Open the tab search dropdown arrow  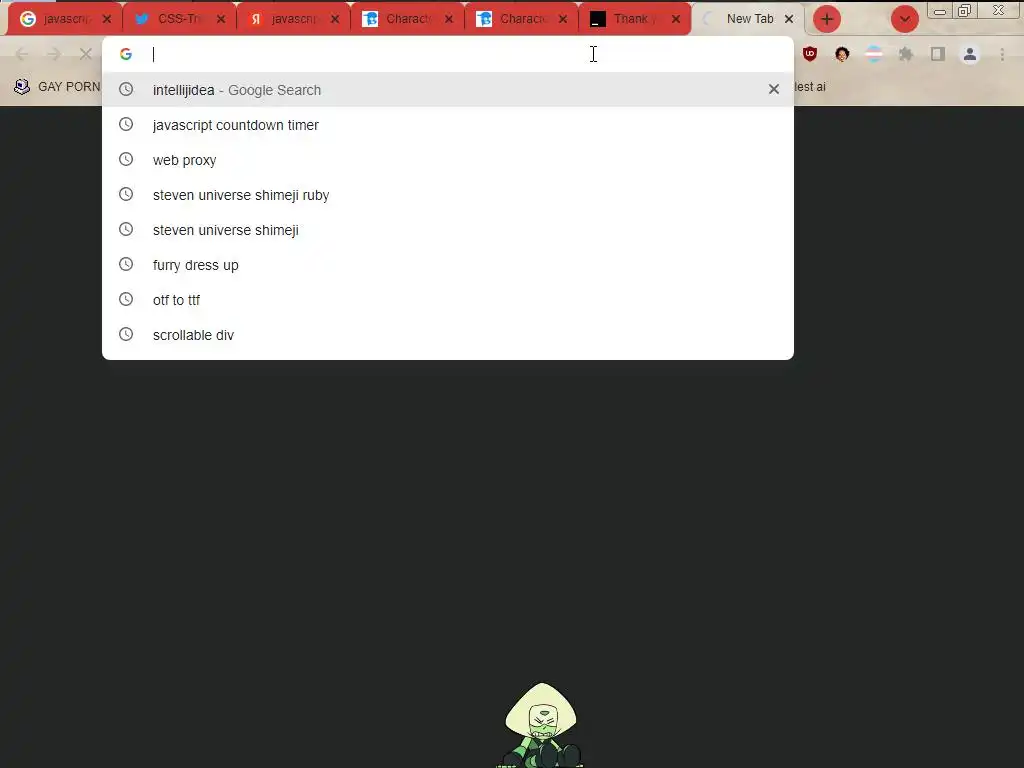click(904, 19)
